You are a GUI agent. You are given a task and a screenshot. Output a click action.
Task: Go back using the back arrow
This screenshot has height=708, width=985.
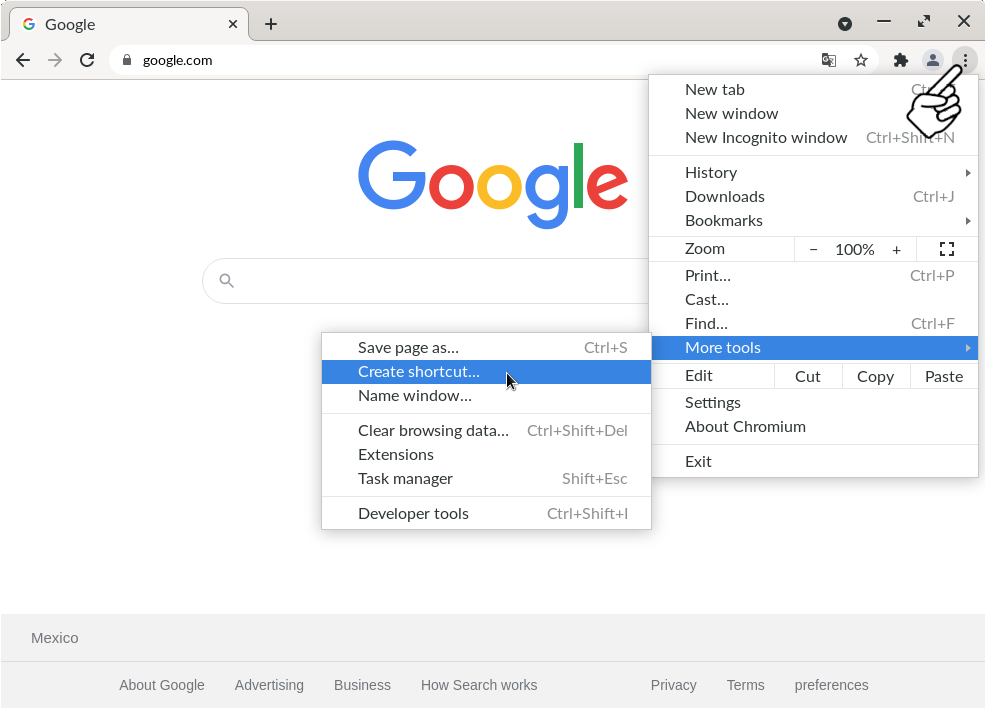click(x=23, y=60)
